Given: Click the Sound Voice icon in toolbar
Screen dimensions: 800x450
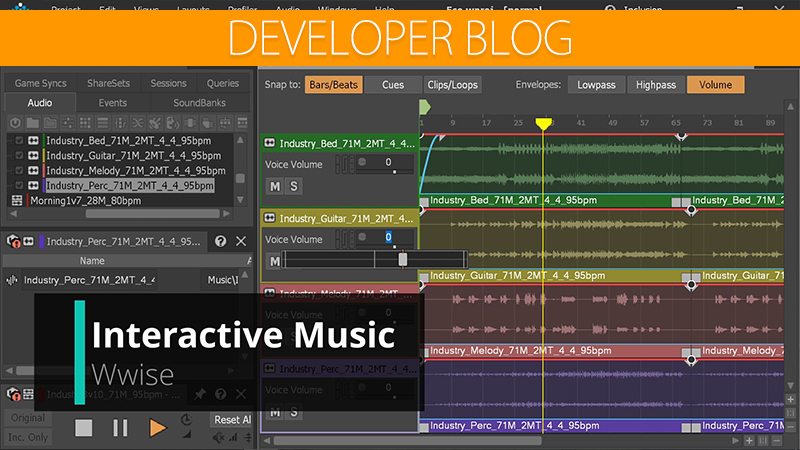Looking at the screenshot, I should (x=172, y=122).
